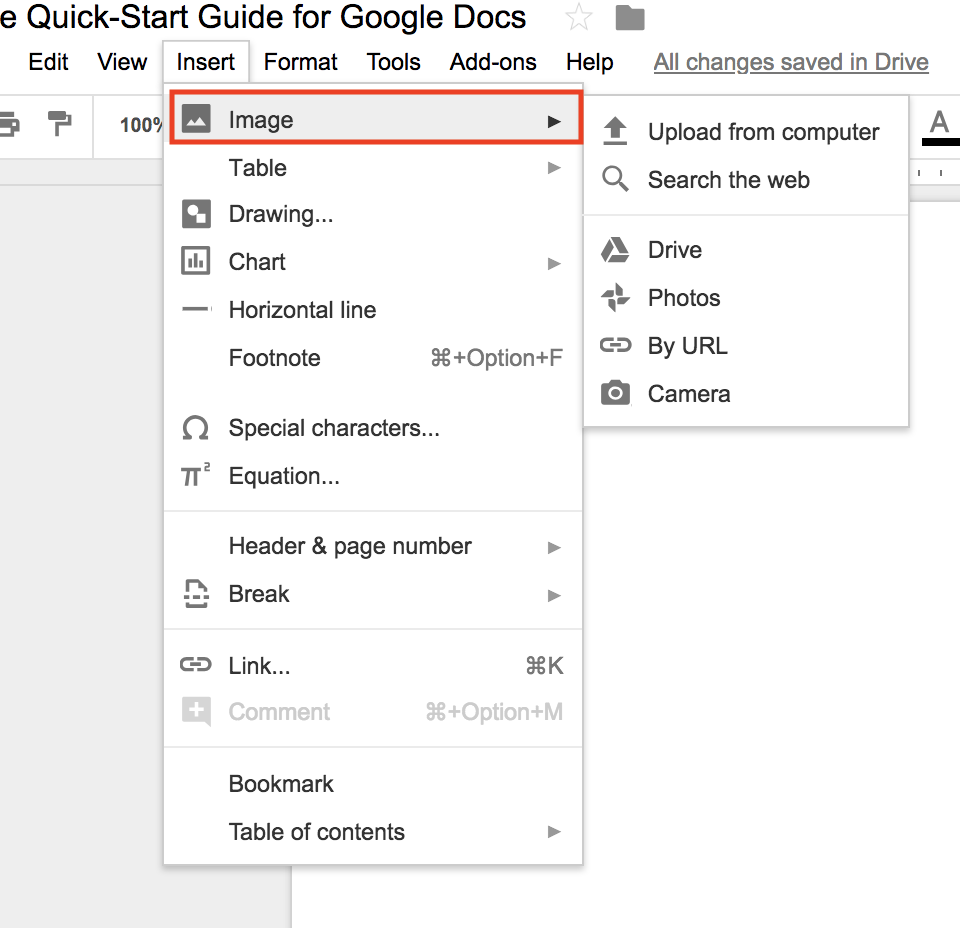Click the By URL link icon

point(614,345)
